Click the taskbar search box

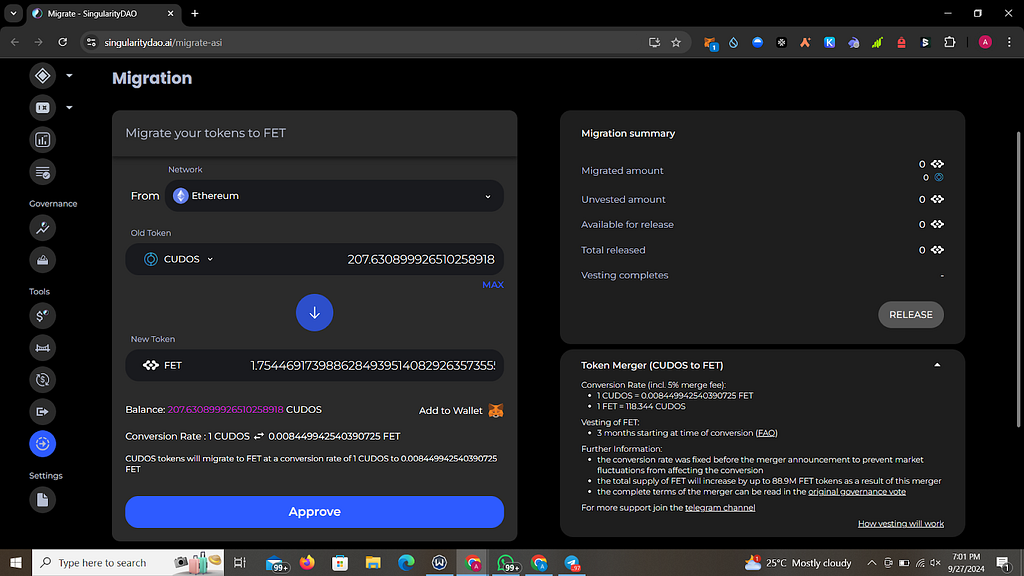(x=128, y=562)
